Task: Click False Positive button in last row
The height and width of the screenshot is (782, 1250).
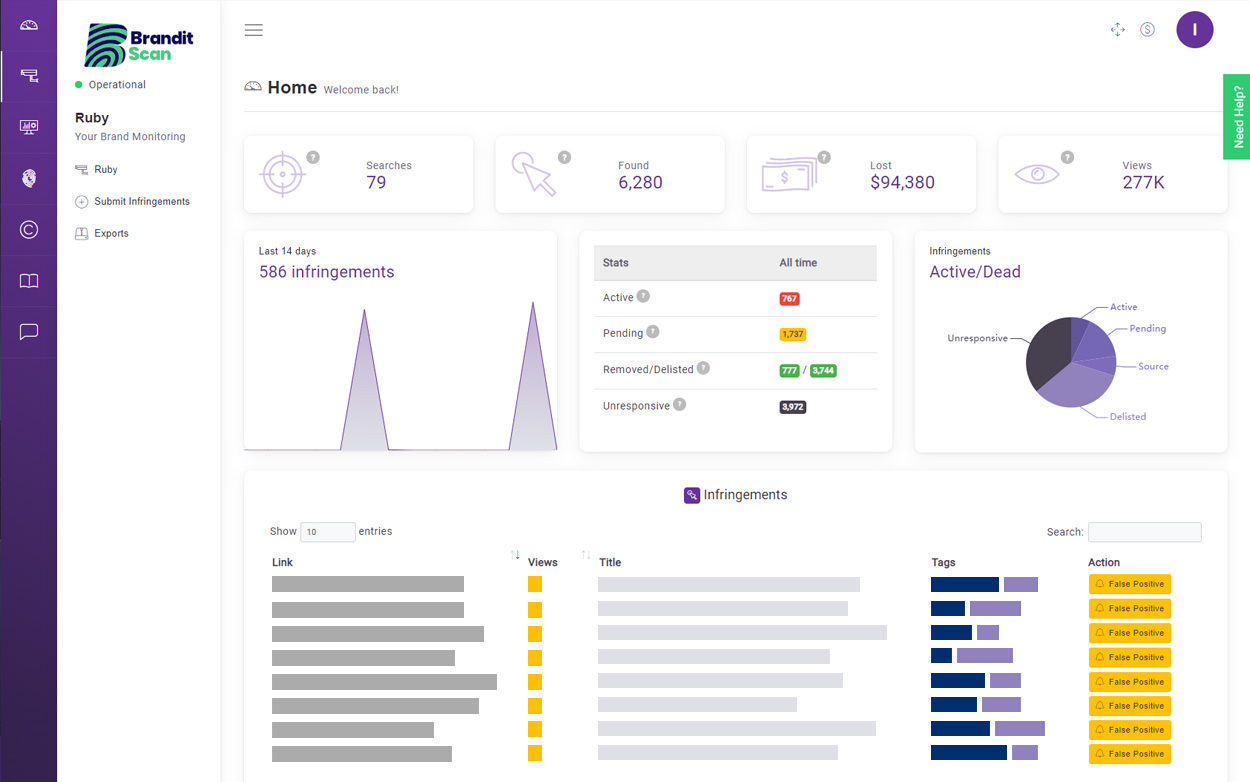Action: (x=1130, y=754)
